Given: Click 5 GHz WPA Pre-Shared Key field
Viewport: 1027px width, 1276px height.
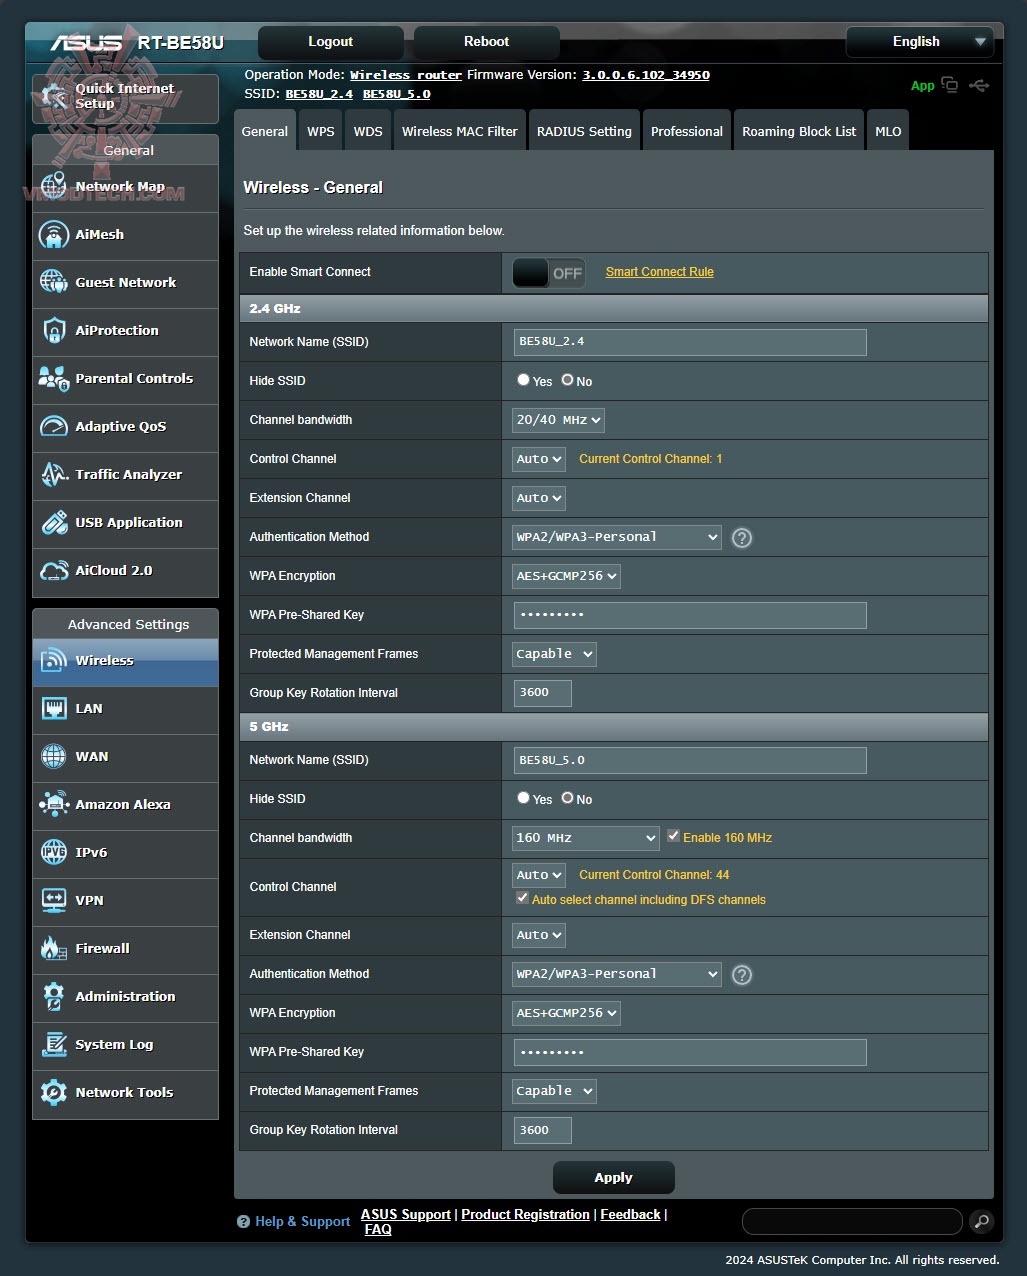Looking at the screenshot, I should (690, 1052).
